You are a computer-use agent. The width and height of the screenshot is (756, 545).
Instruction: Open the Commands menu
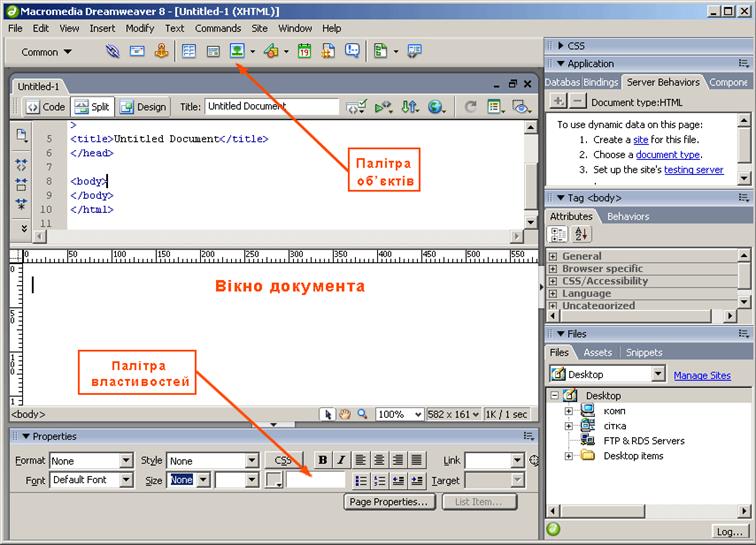218,28
